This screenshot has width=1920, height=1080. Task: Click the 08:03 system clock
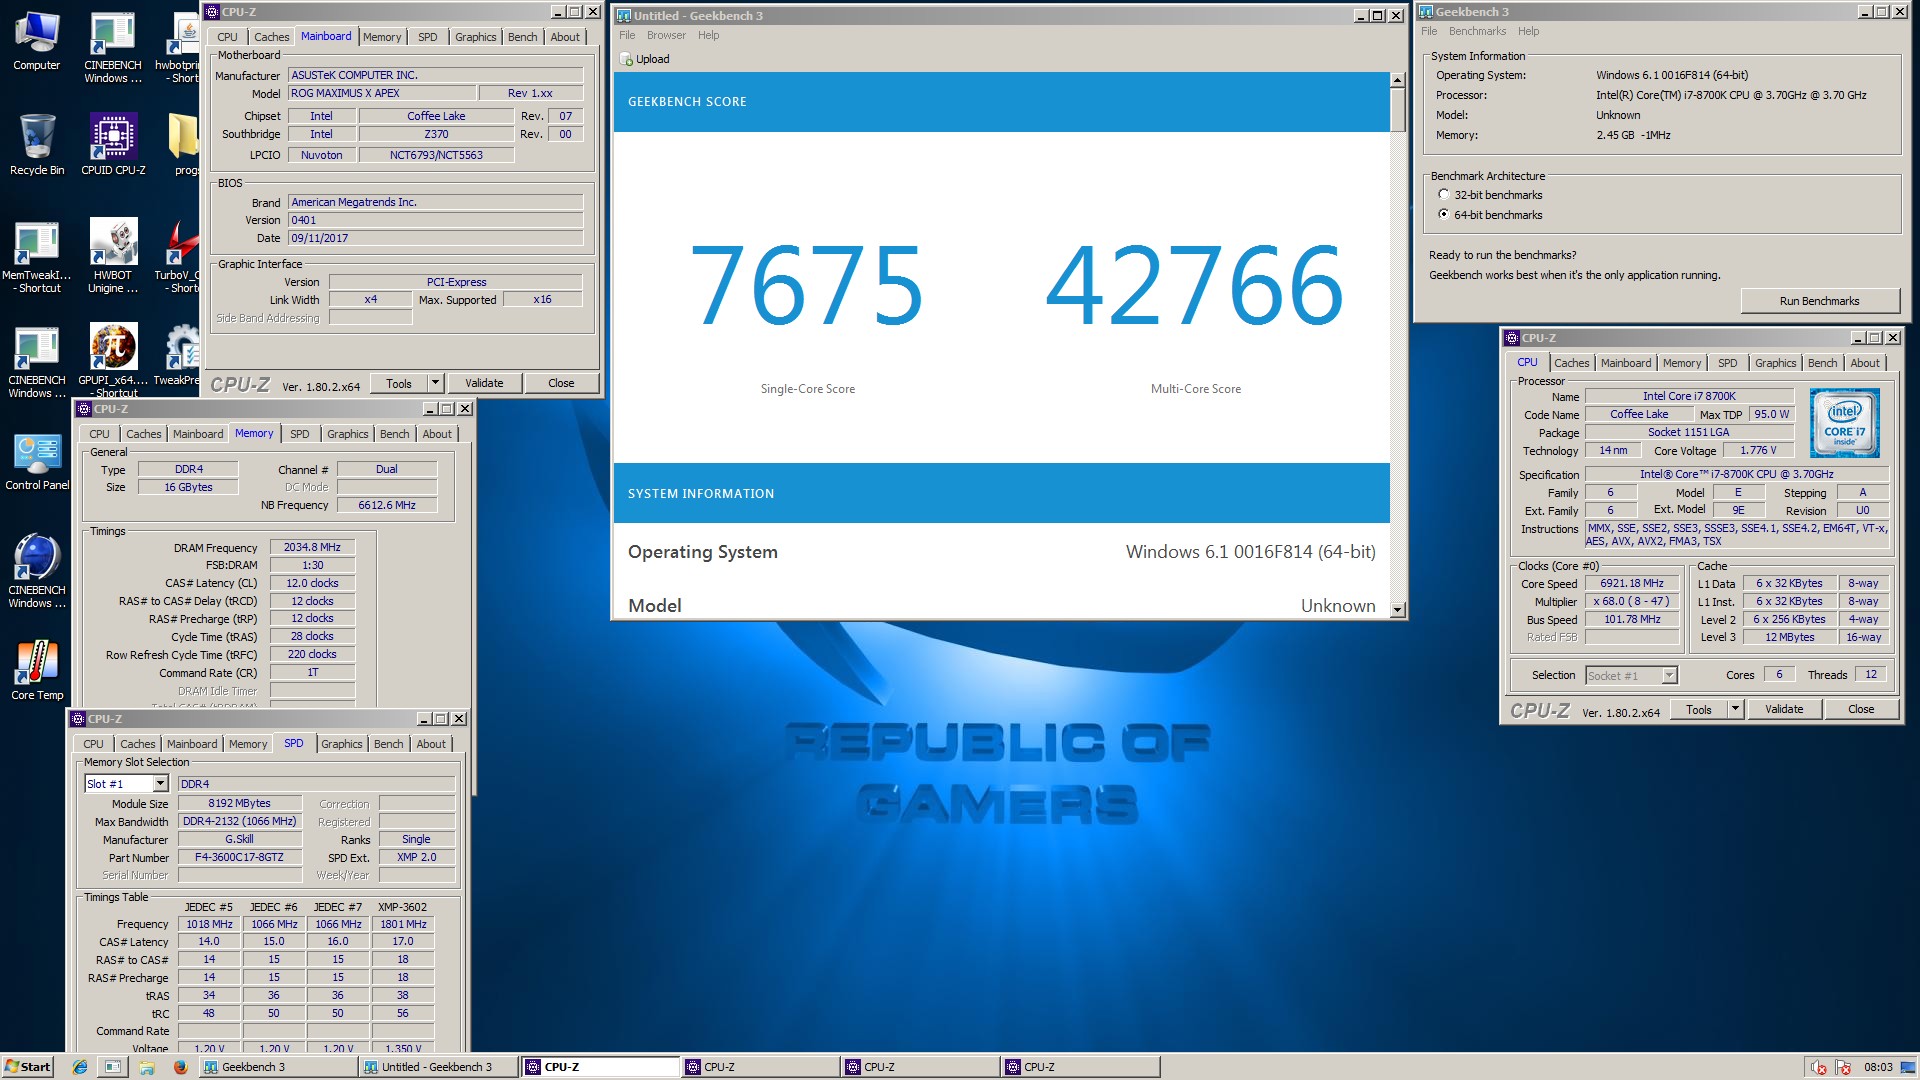point(1878,1067)
